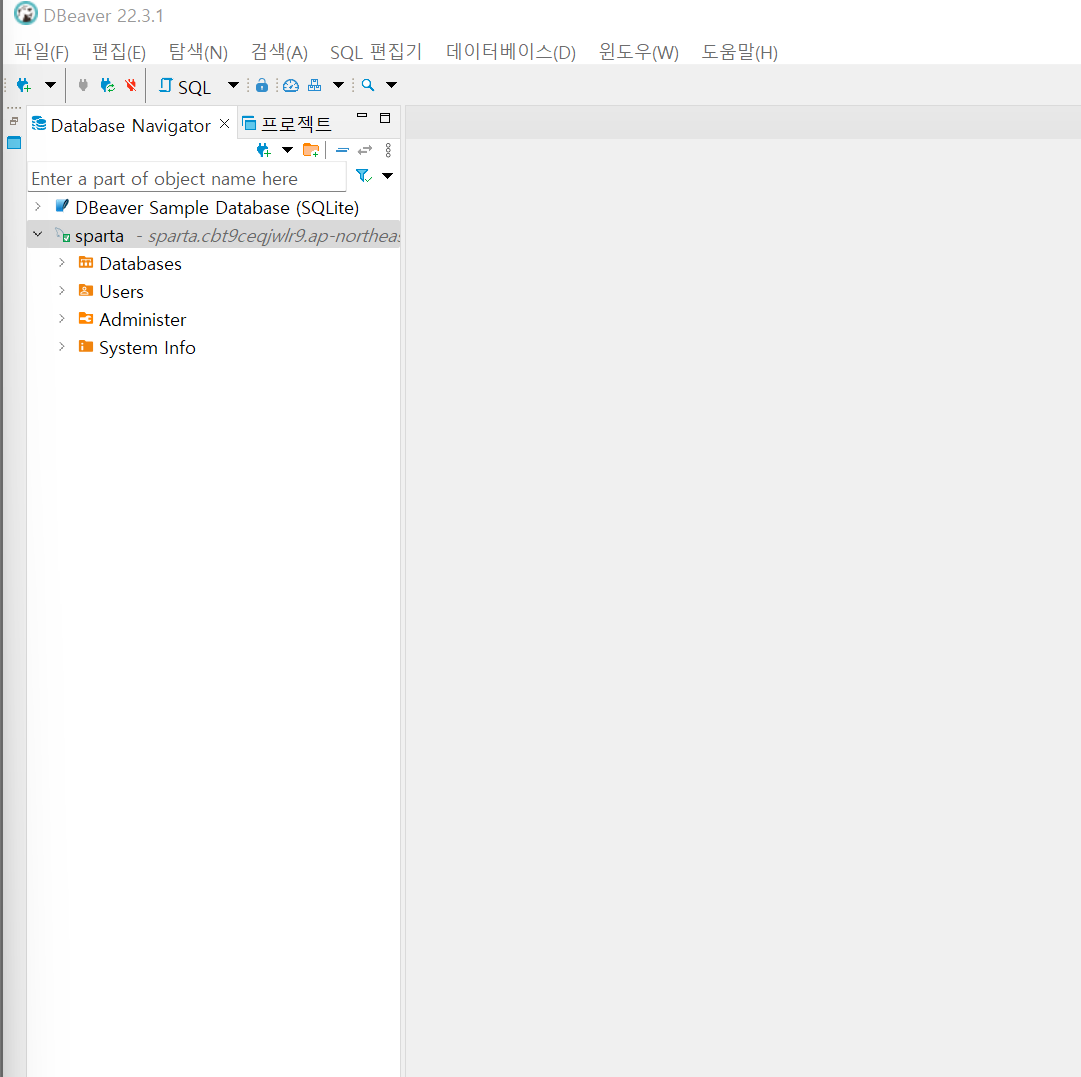Open the SQL 편집기 menu
The width and height of the screenshot is (1081, 1077).
click(376, 52)
